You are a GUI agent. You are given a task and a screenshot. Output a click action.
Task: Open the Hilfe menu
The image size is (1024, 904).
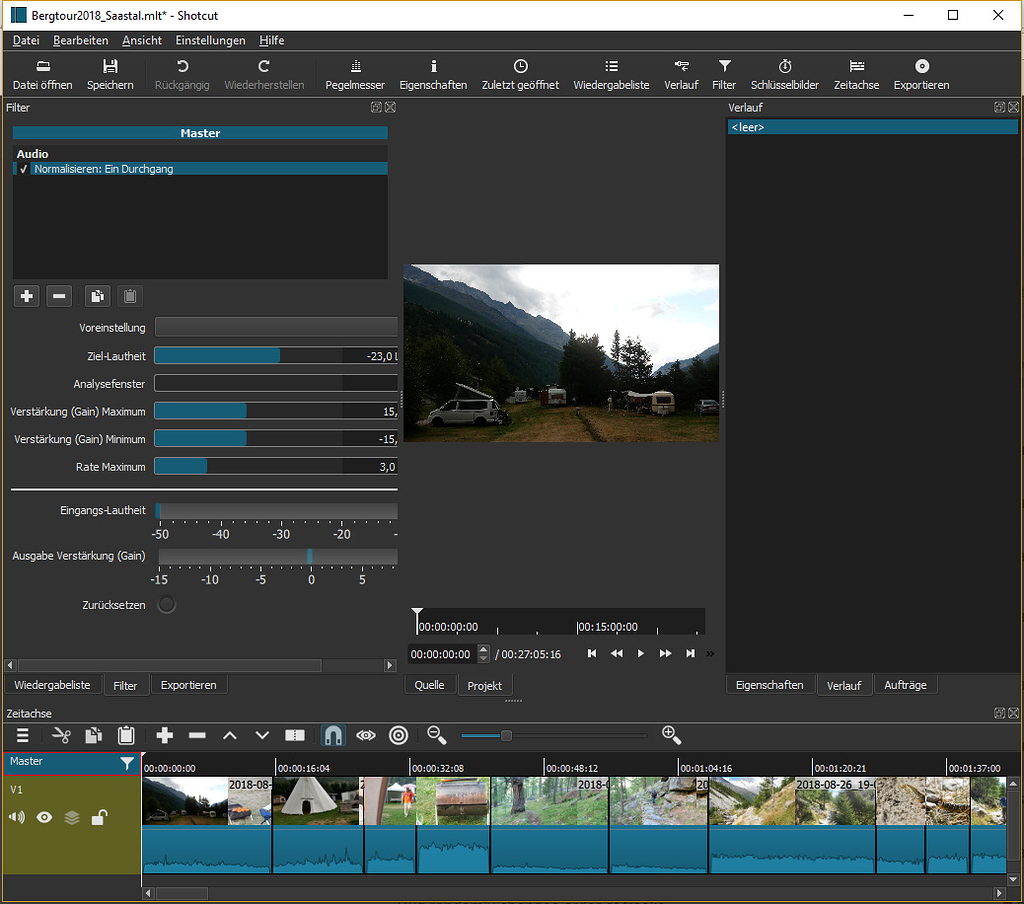click(272, 40)
